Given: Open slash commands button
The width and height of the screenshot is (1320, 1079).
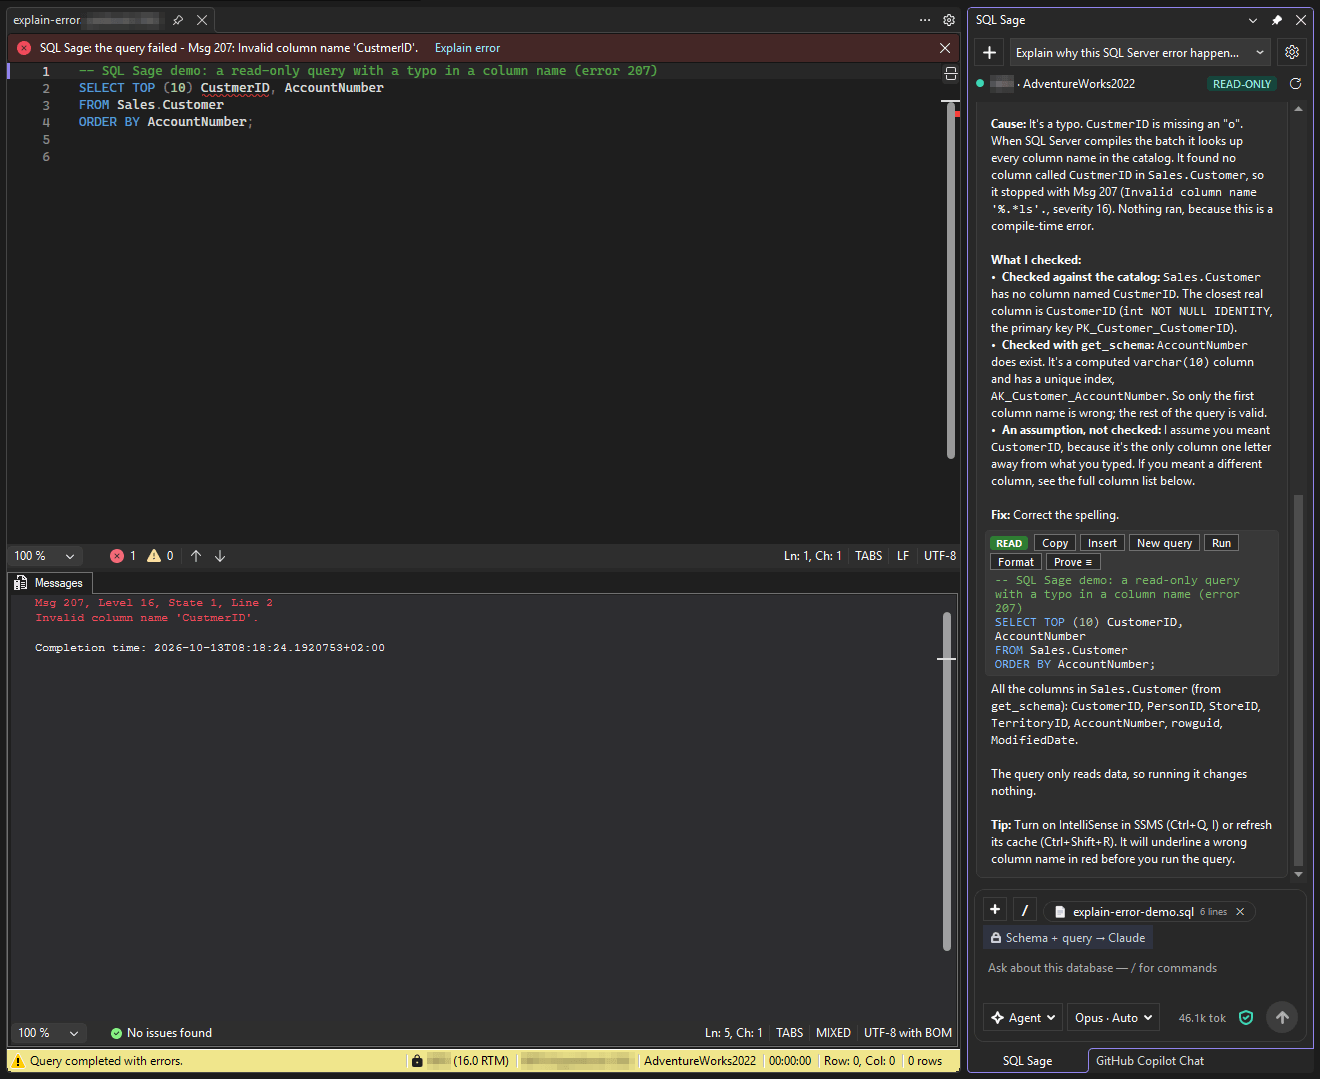Looking at the screenshot, I should point(1025,910).
